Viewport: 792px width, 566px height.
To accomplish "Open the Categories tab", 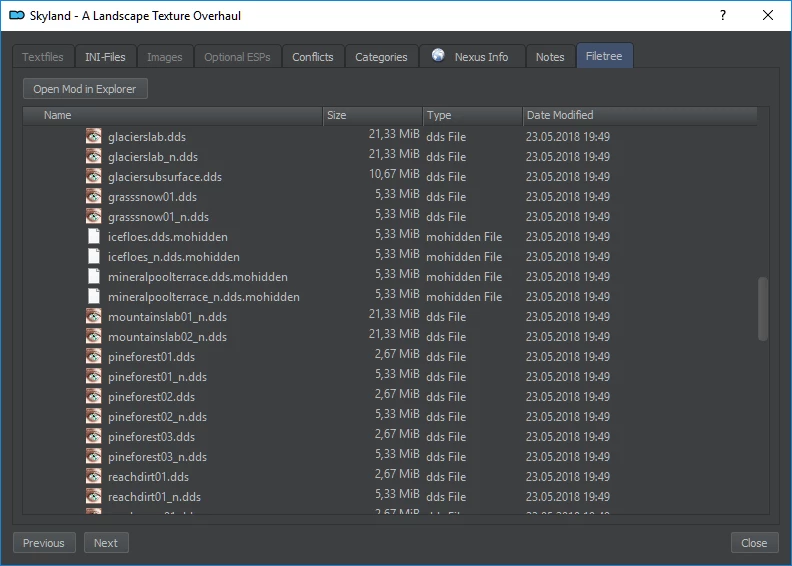I will 381,57.
